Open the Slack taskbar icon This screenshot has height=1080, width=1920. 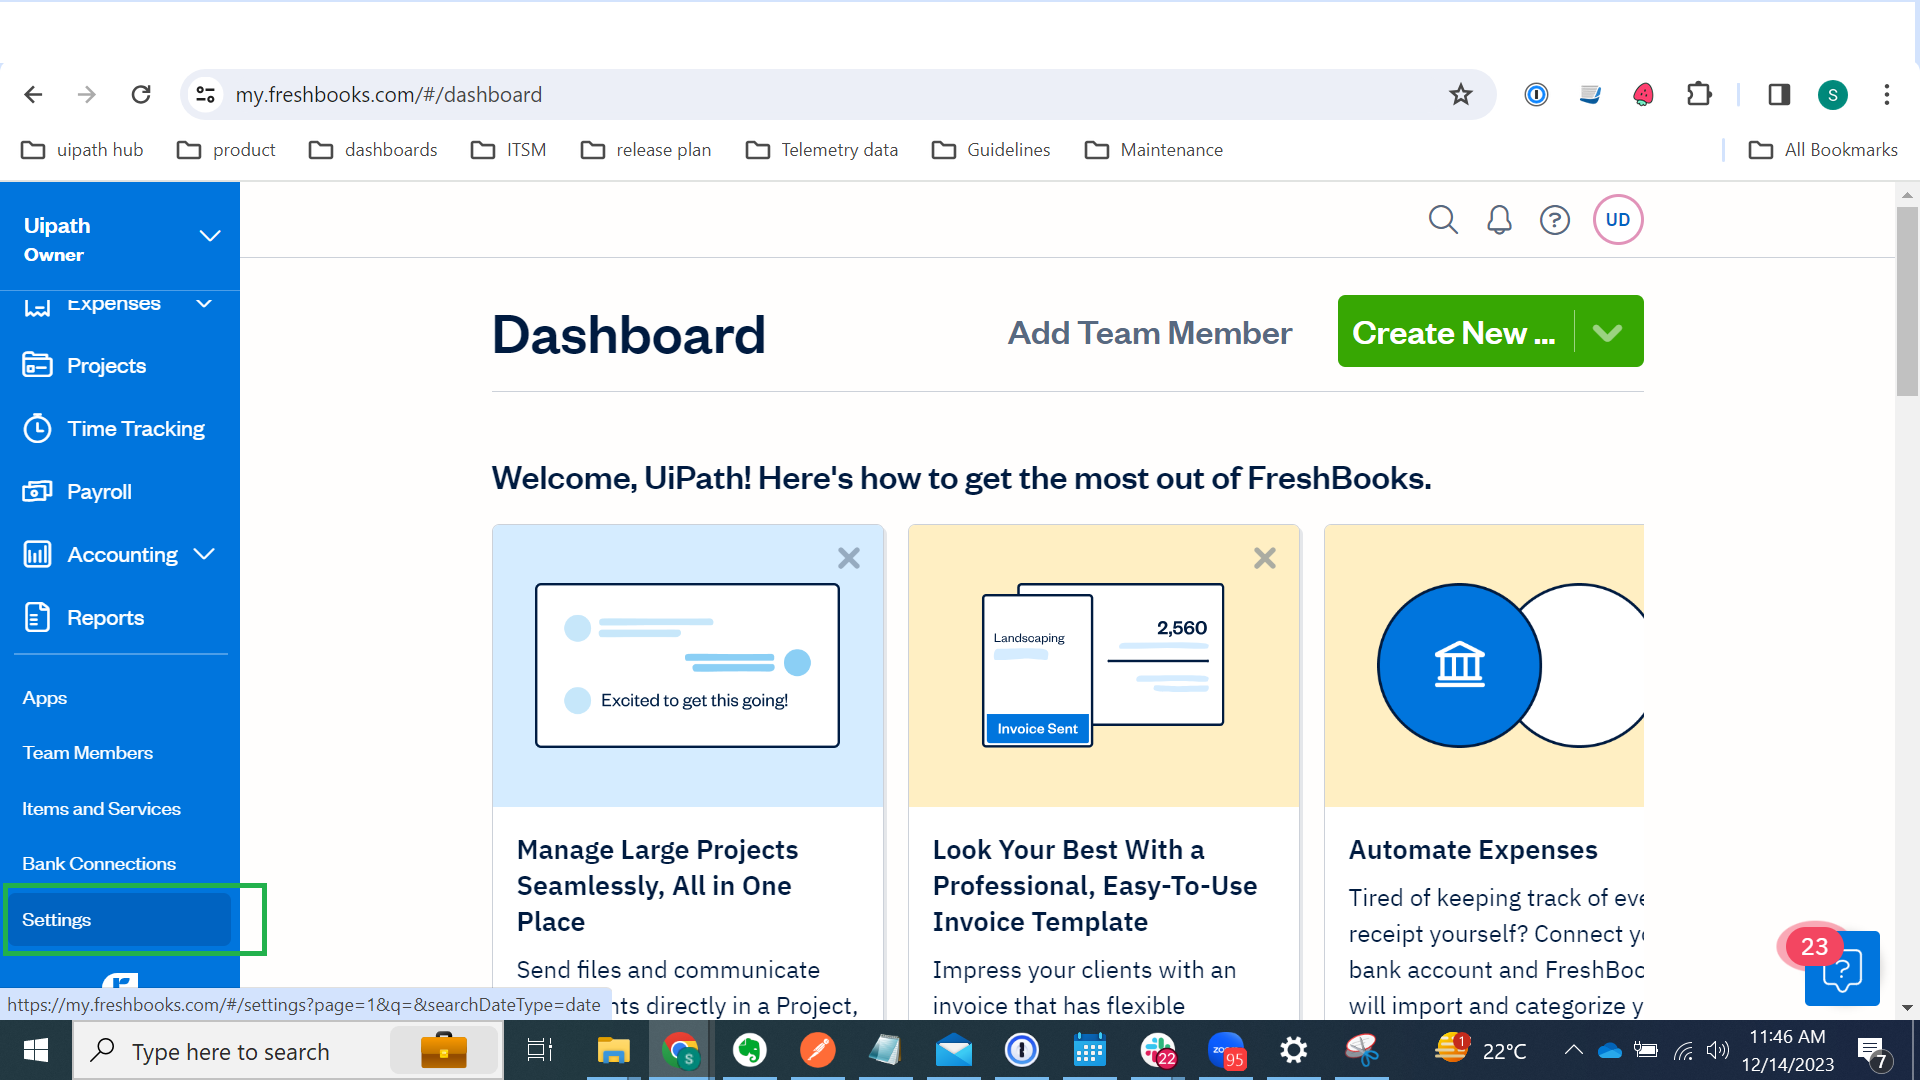tap(1158, 1051)
